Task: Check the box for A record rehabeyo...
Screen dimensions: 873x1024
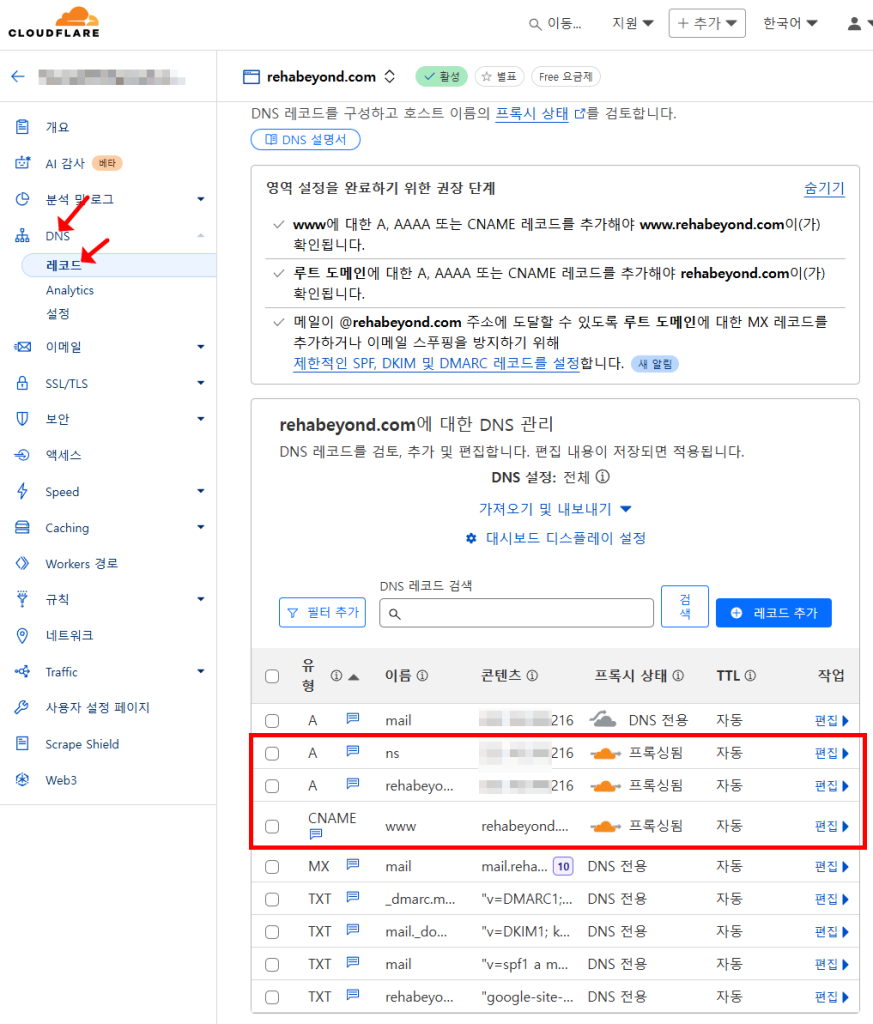Action: coord(272,786)
